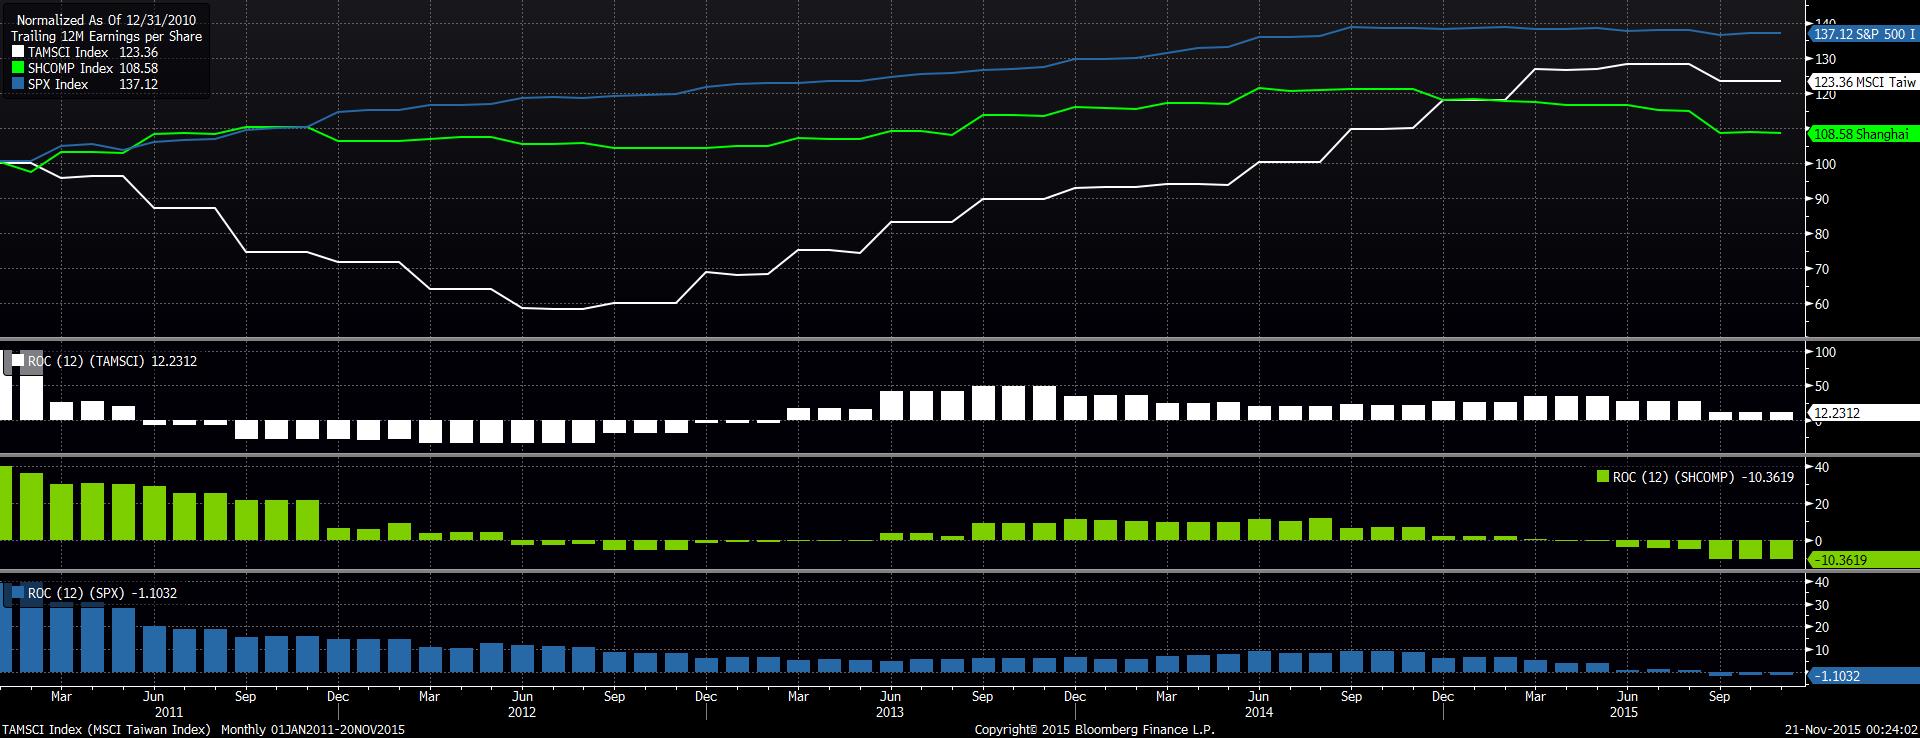Select the 123.36 MSCI Taiw price tag
1920x738 pixels.
(1863, 82)
